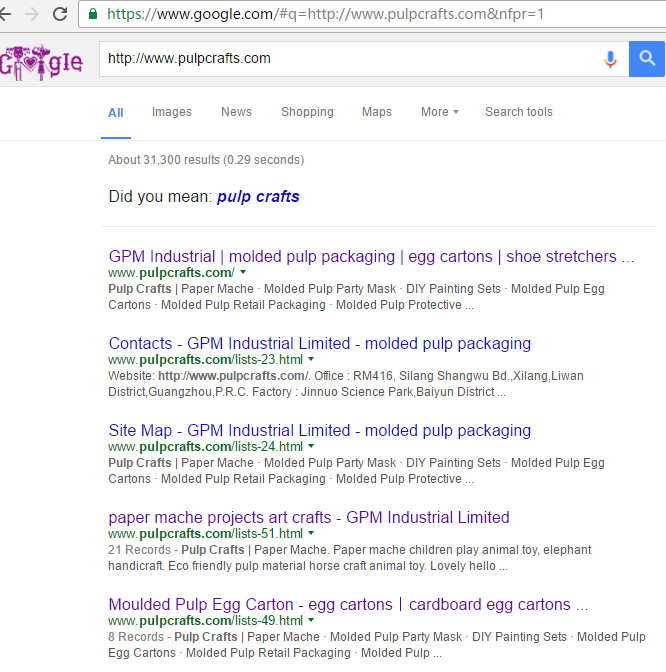Switch to the Images tab
Screen dimensions: 666x672
[x=172, y=112]
